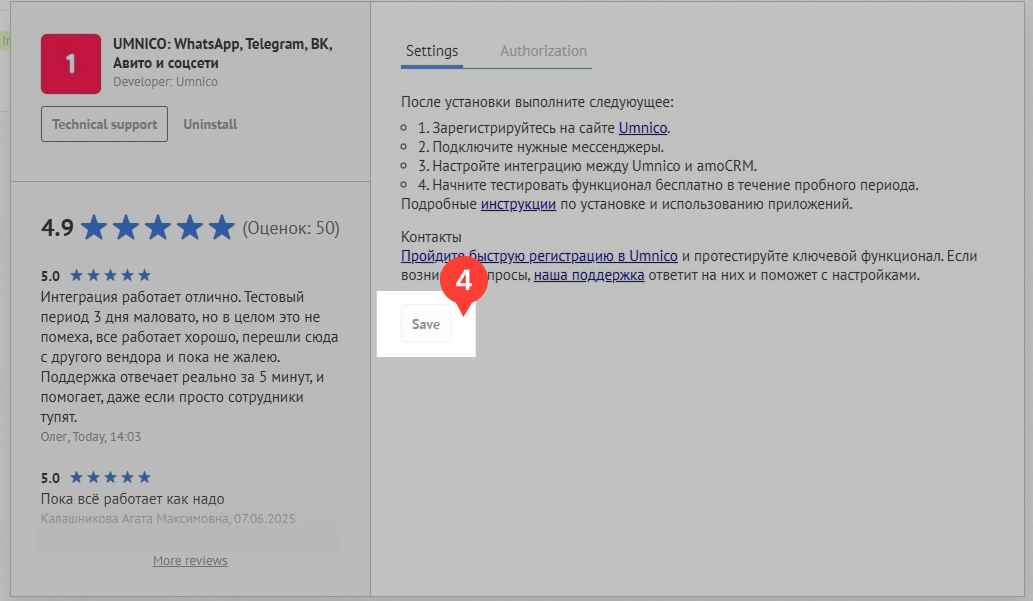Click the Uninstall option

[210, 124]
